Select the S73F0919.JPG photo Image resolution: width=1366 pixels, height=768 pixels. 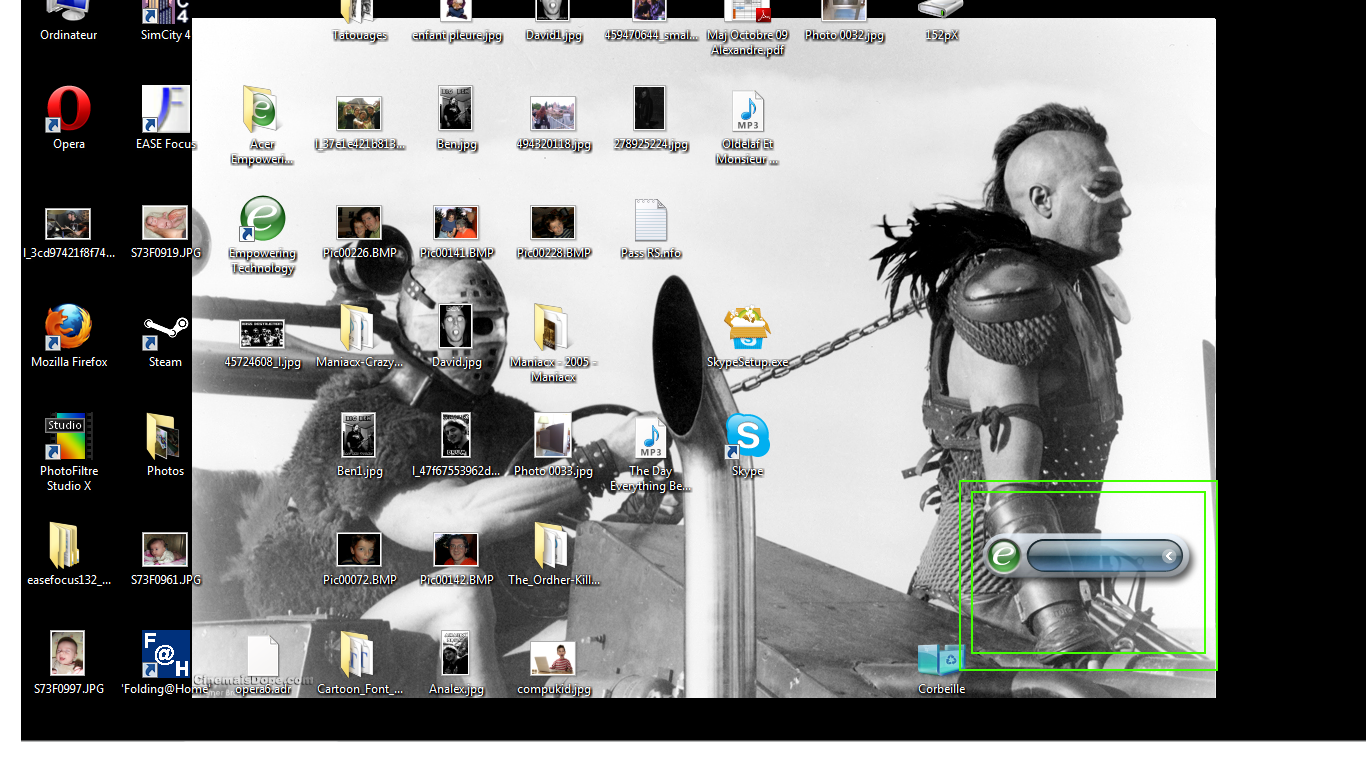tap(165, 222)
